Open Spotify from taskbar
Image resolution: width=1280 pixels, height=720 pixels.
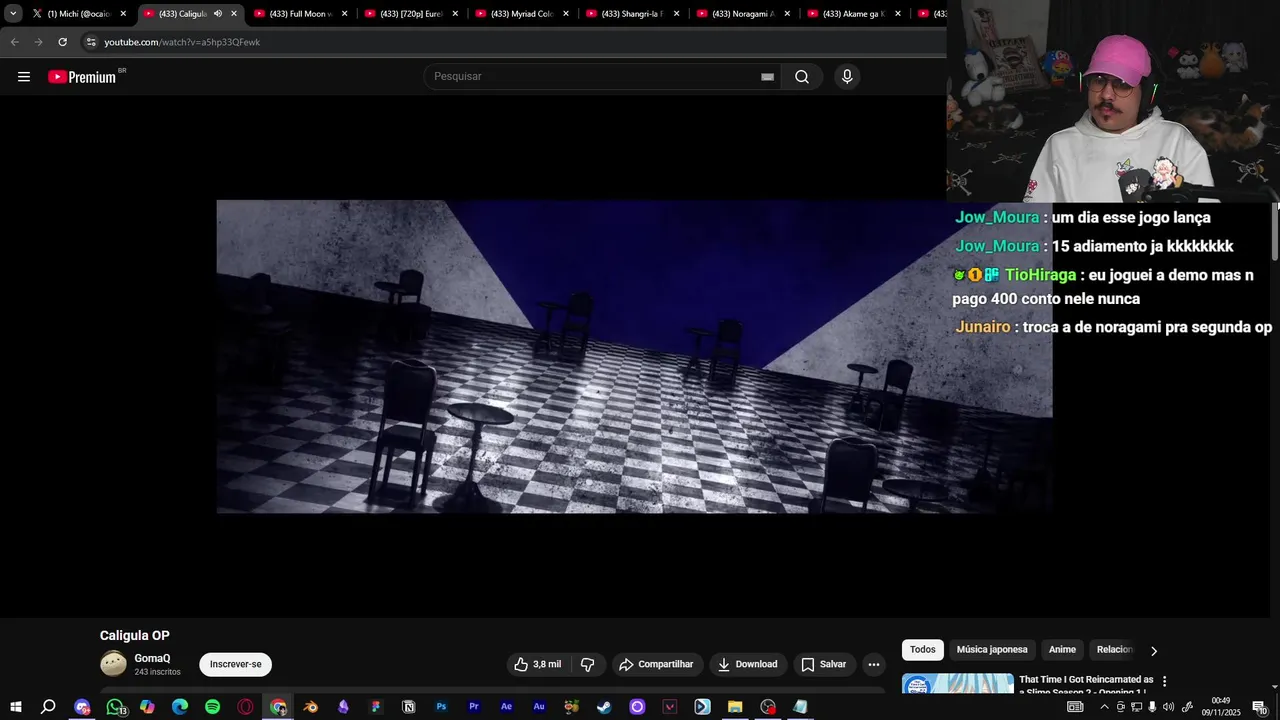pos(213,707)
